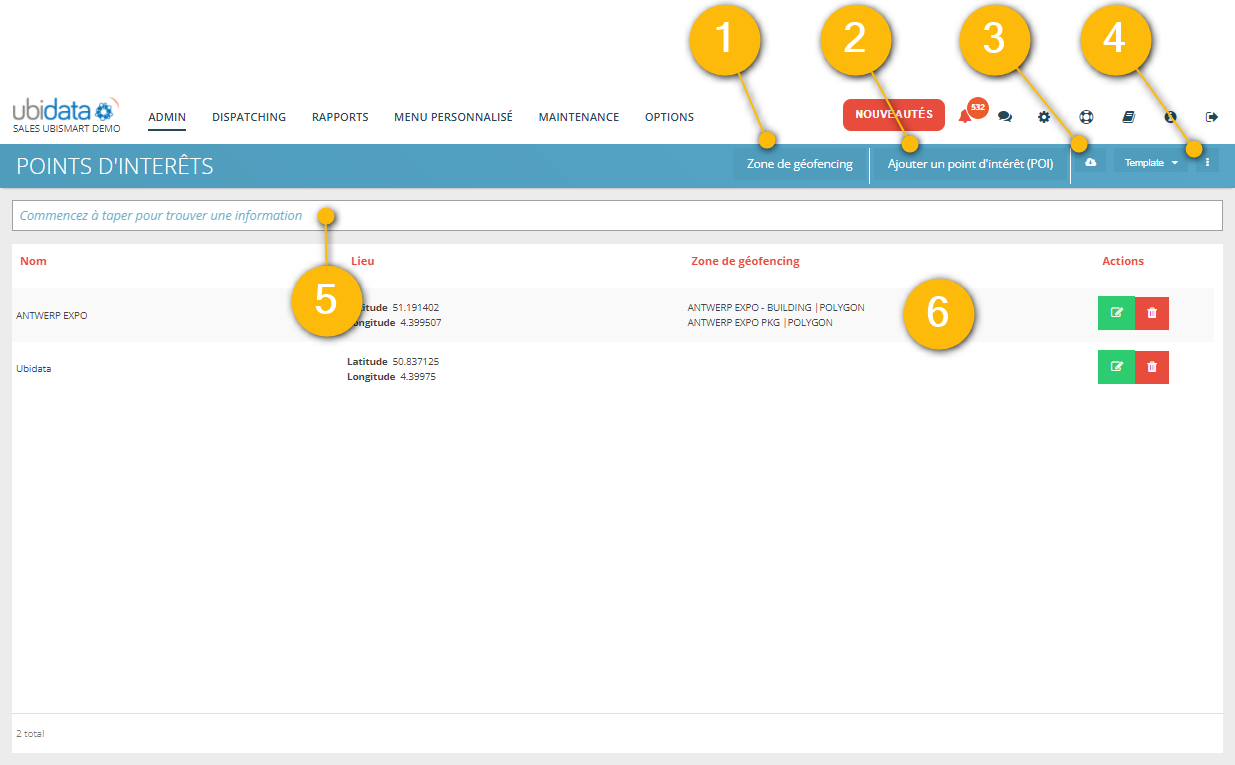Open the Dispatching menu
The width and height of the screenshot is (1235, 765).
coord(249,117)
